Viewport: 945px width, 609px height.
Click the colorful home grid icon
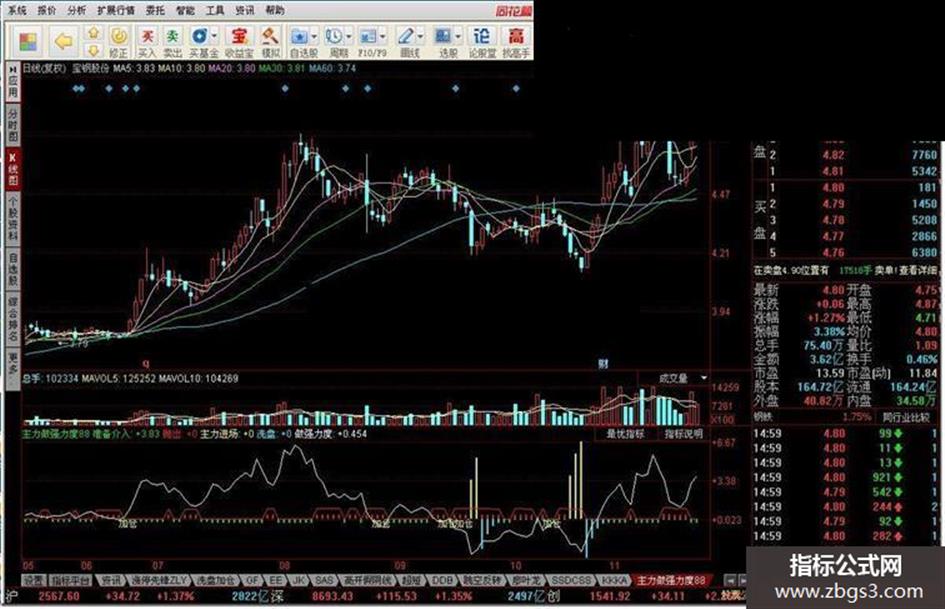[27, 41]
